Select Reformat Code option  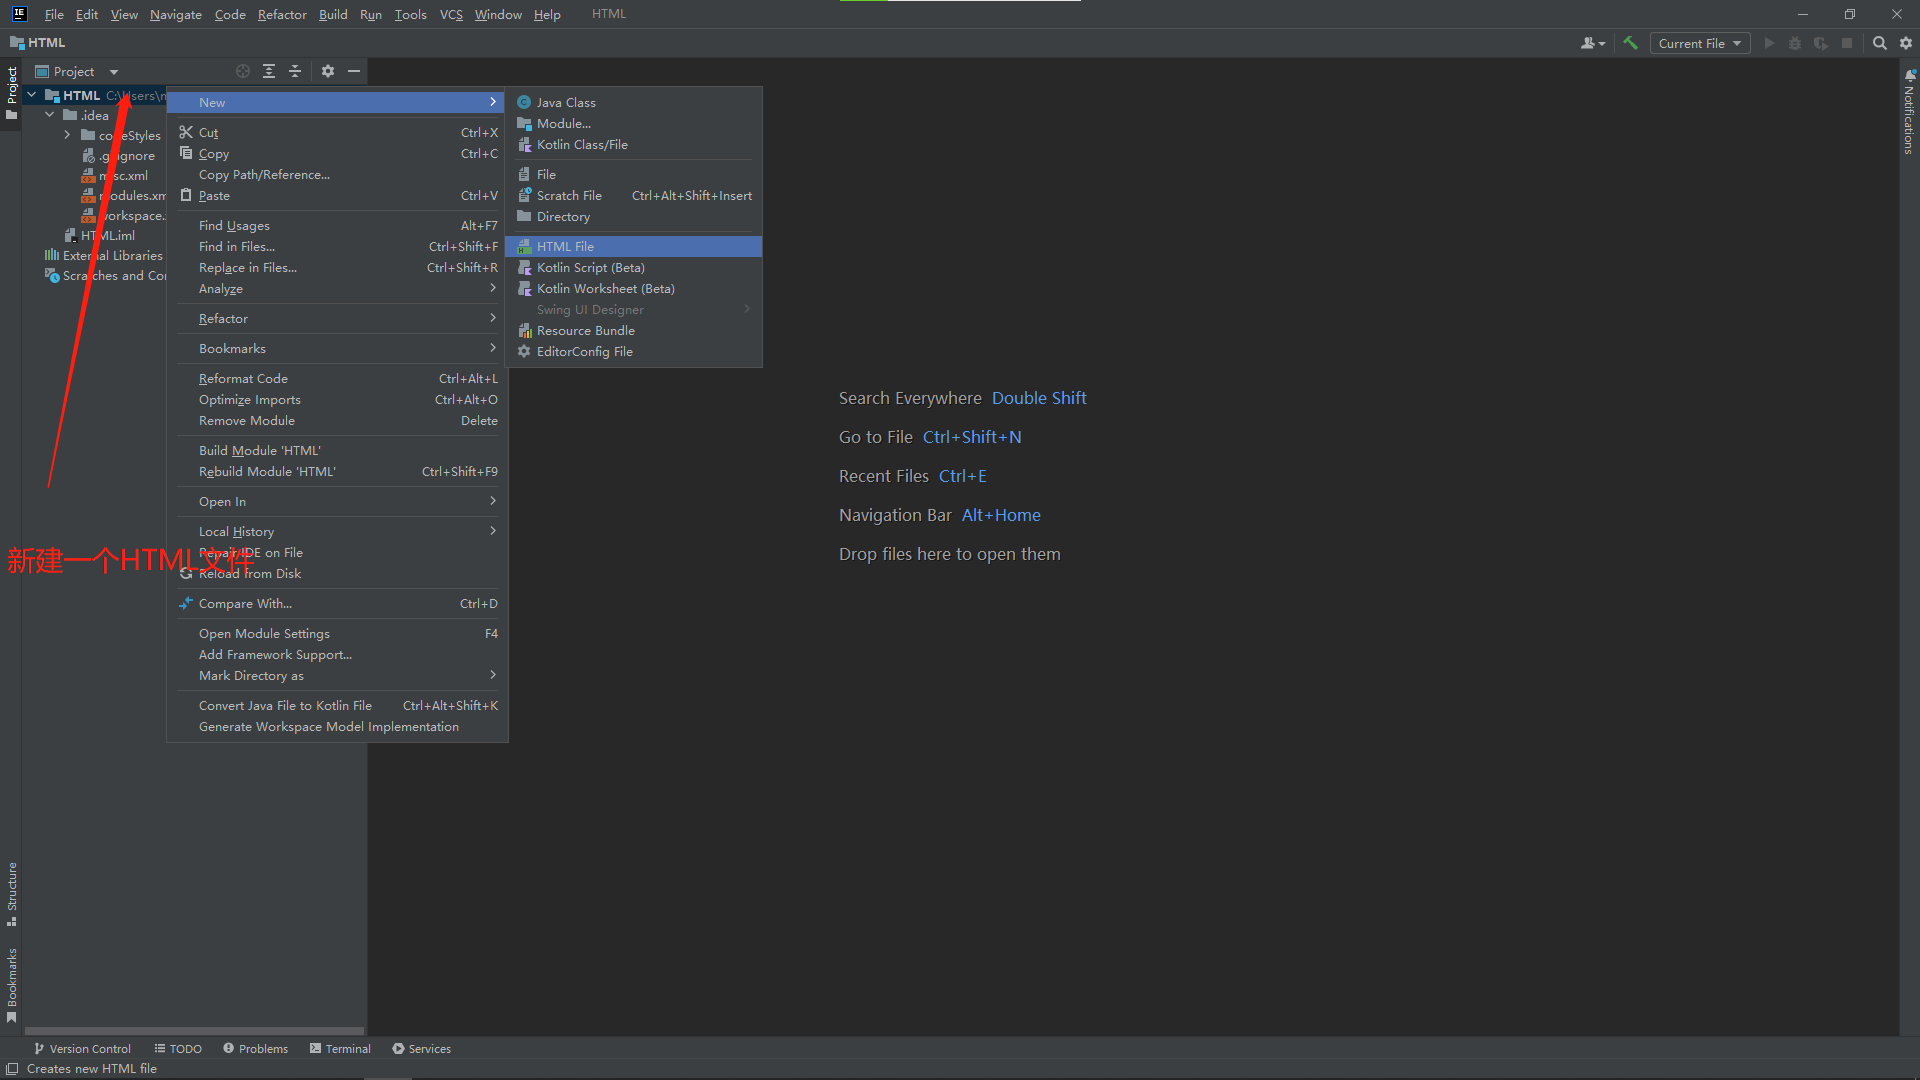click(x=244, y=378)
